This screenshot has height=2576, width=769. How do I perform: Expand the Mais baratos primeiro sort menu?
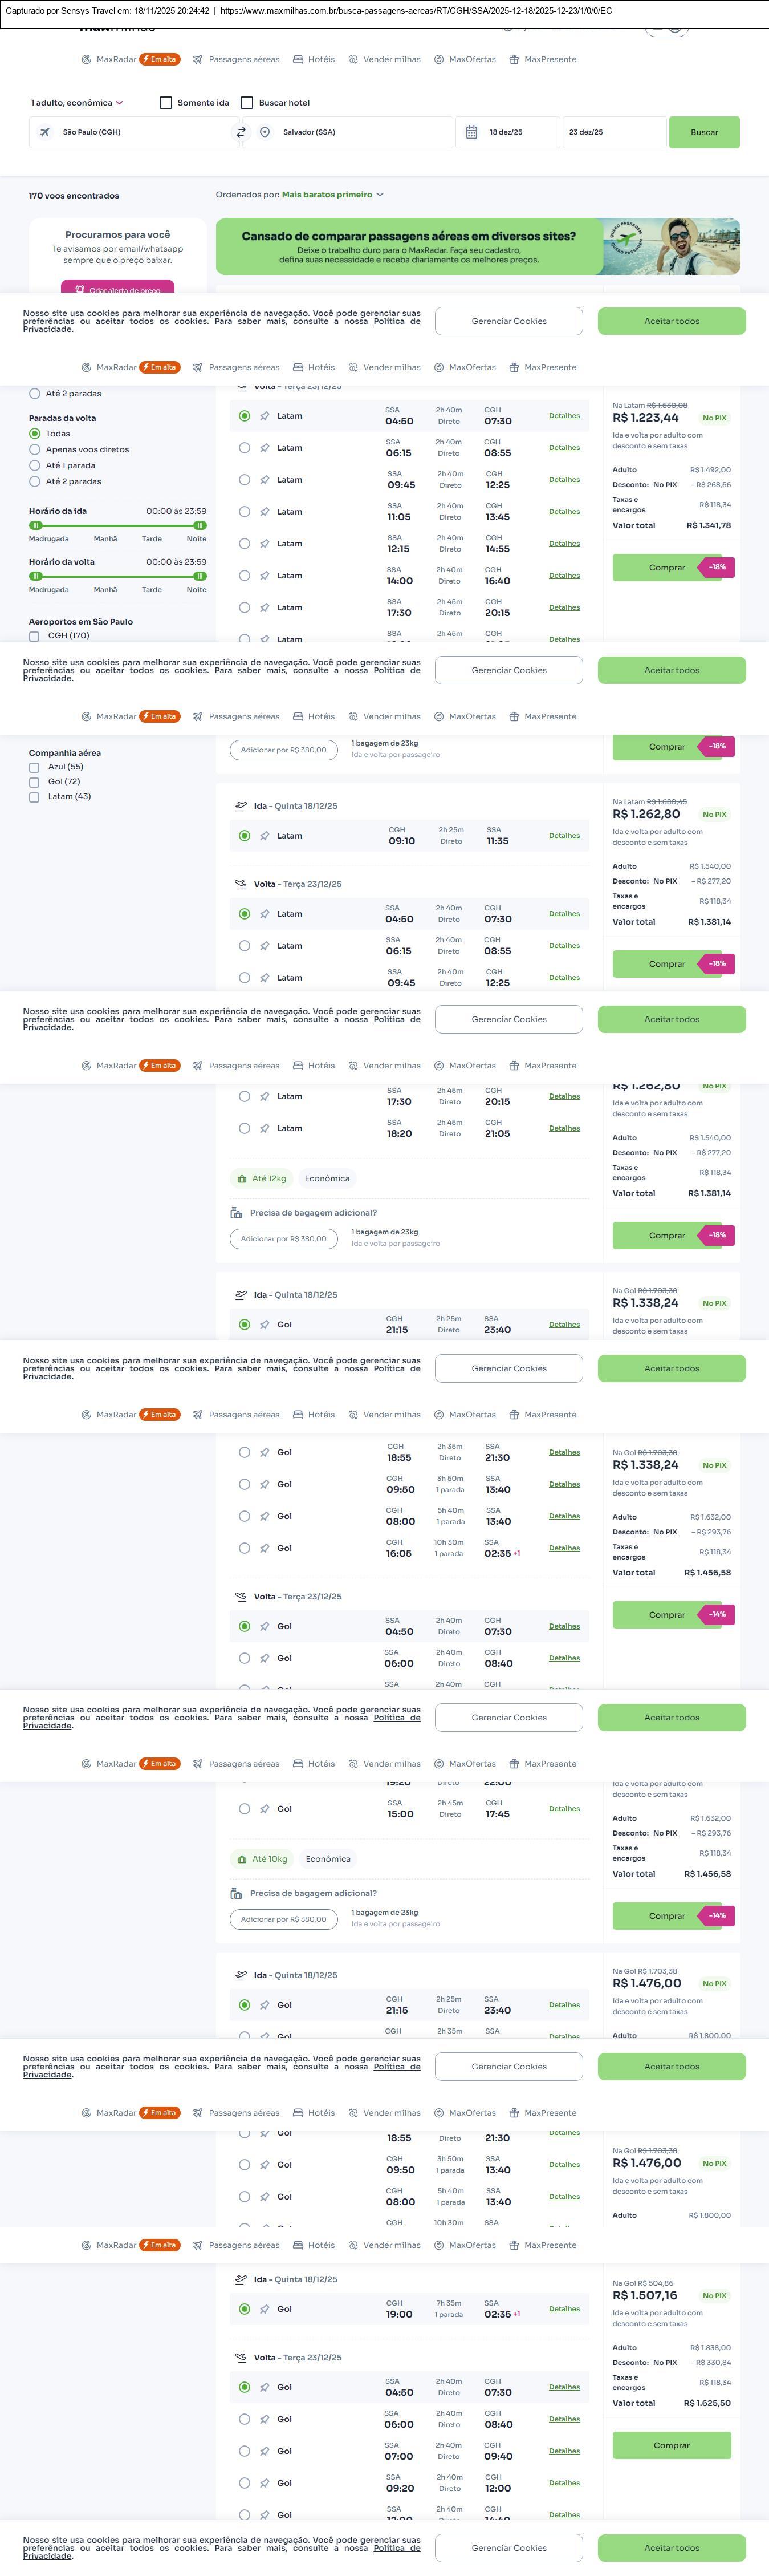[x=332, y=195]
